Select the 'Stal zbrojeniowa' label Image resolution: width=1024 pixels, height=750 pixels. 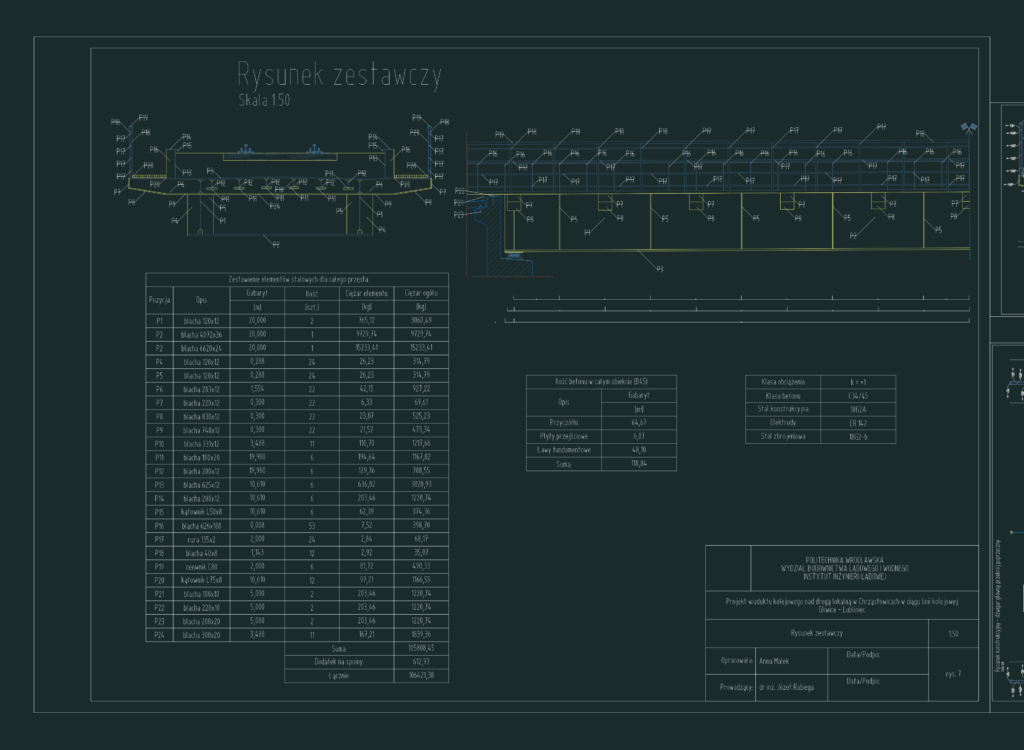(x=783, y=436)
